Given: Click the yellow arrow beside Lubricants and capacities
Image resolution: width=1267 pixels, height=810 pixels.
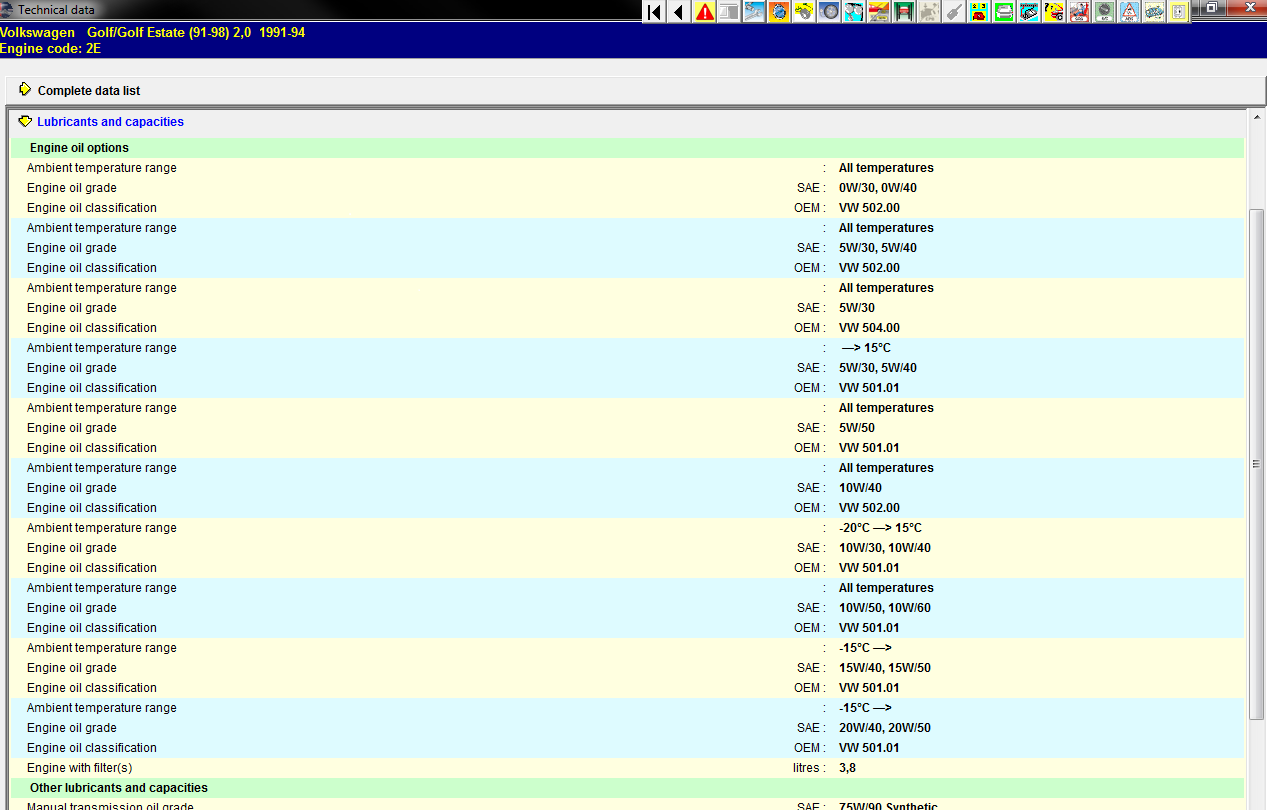Looking at the screenshot, I should click(x=25, y=122).
